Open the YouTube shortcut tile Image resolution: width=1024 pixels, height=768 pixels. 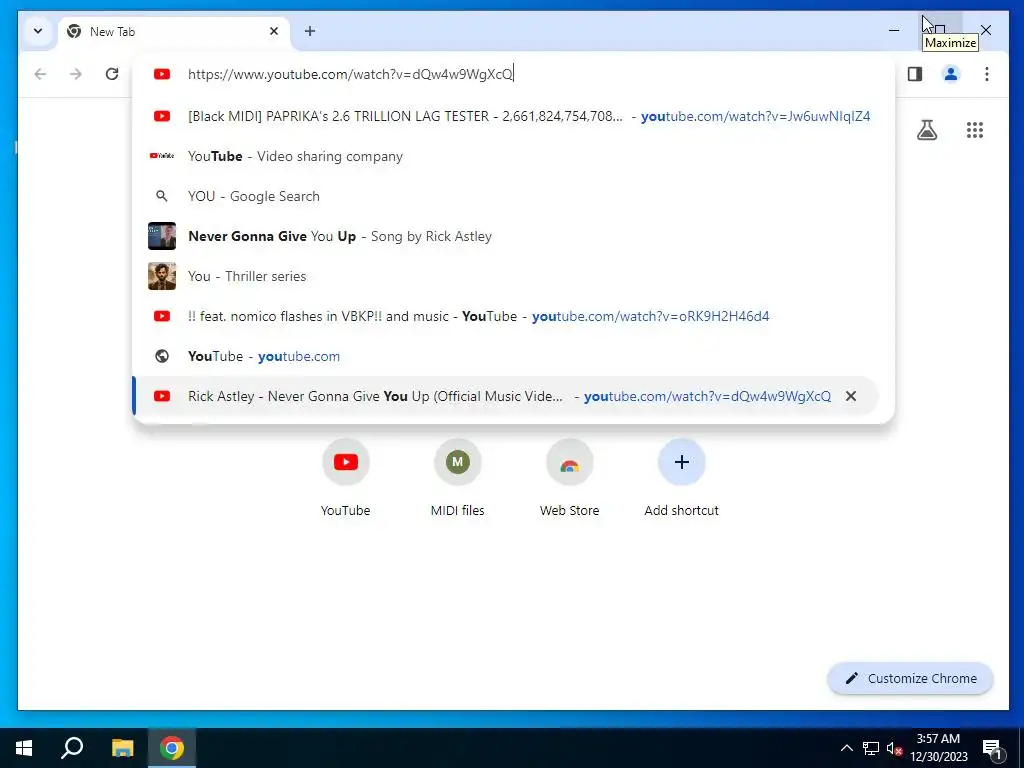click(345, 478)
